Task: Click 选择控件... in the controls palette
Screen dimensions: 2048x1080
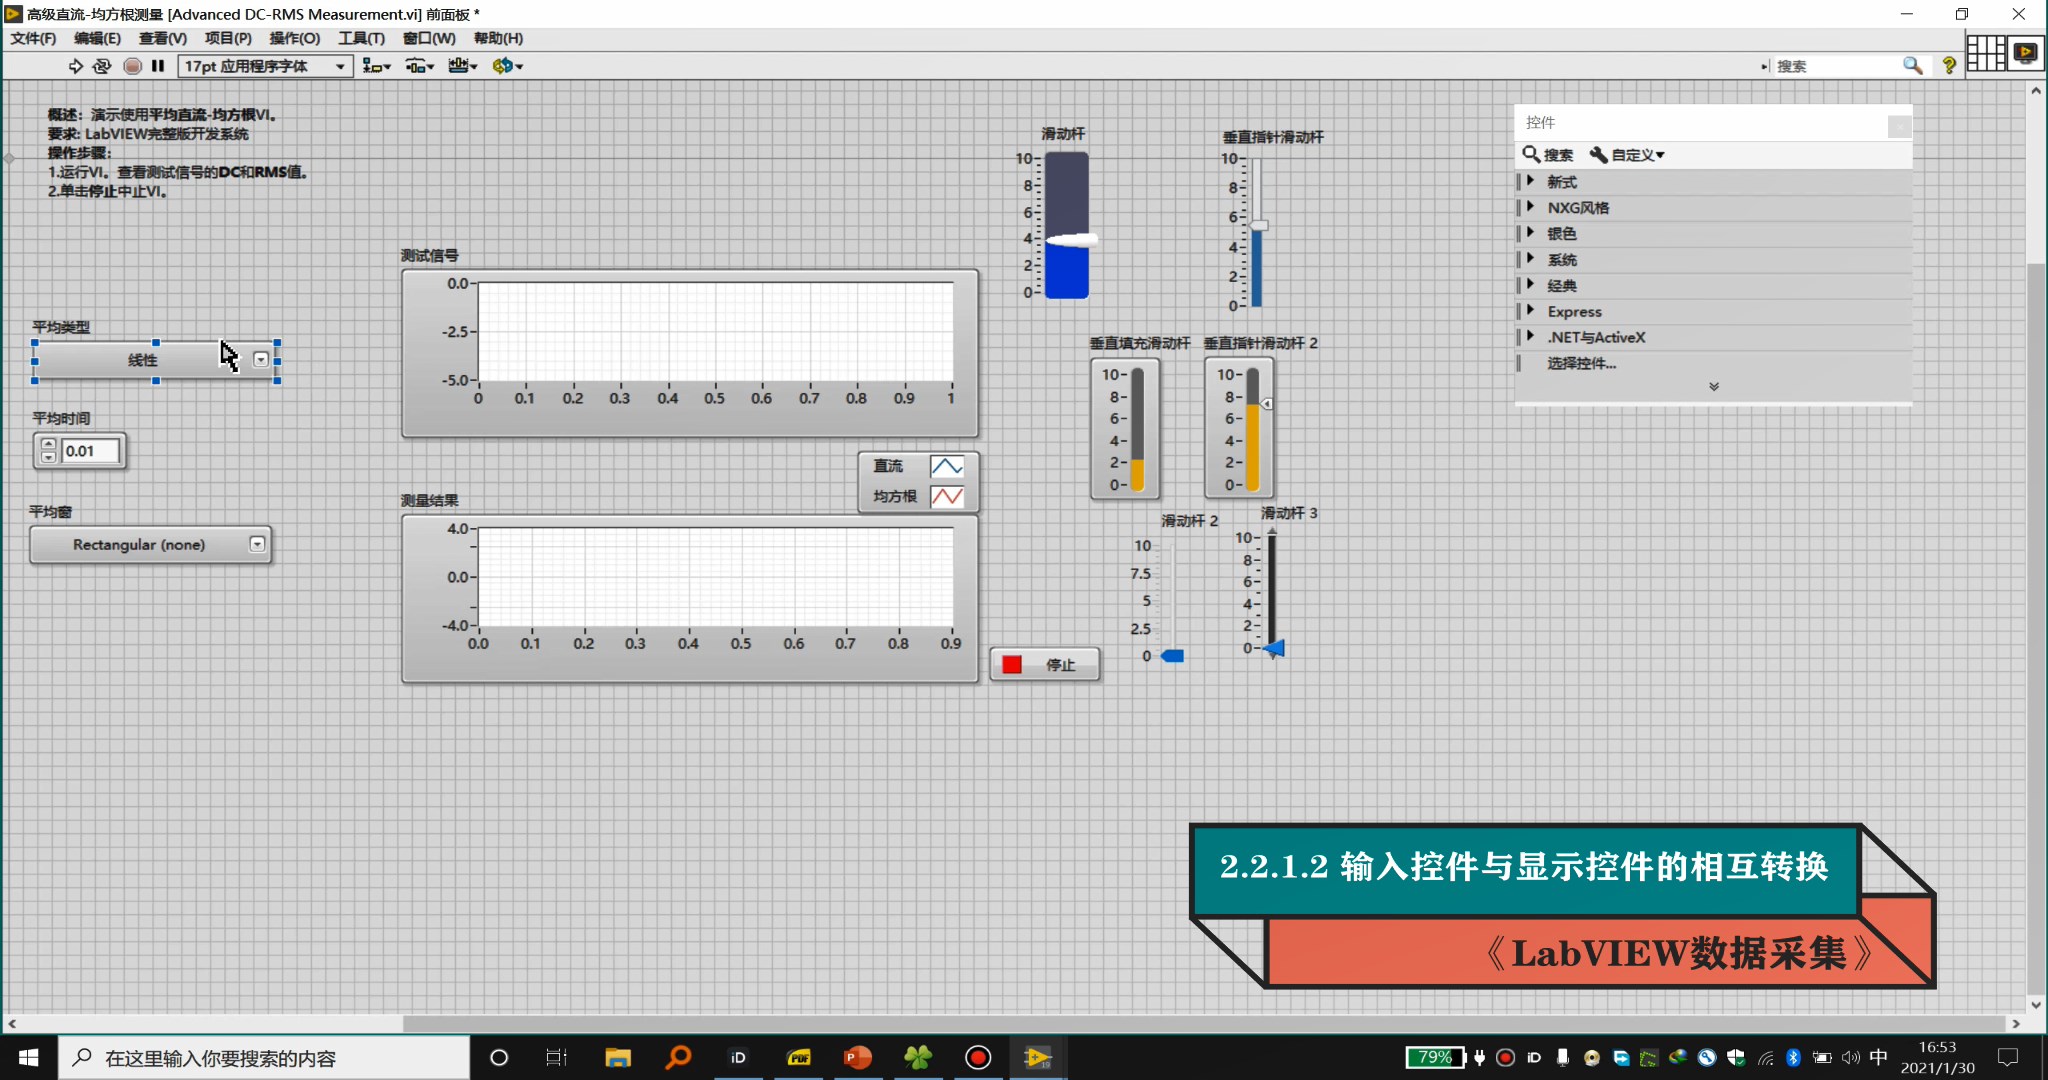Action: coord(1581,363)
